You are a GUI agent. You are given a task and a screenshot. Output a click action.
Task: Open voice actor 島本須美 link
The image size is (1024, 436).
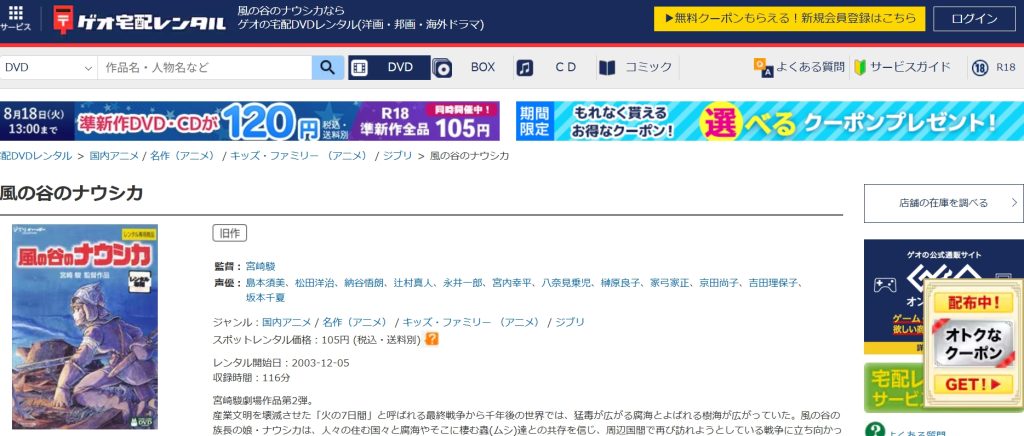[265, 283]
